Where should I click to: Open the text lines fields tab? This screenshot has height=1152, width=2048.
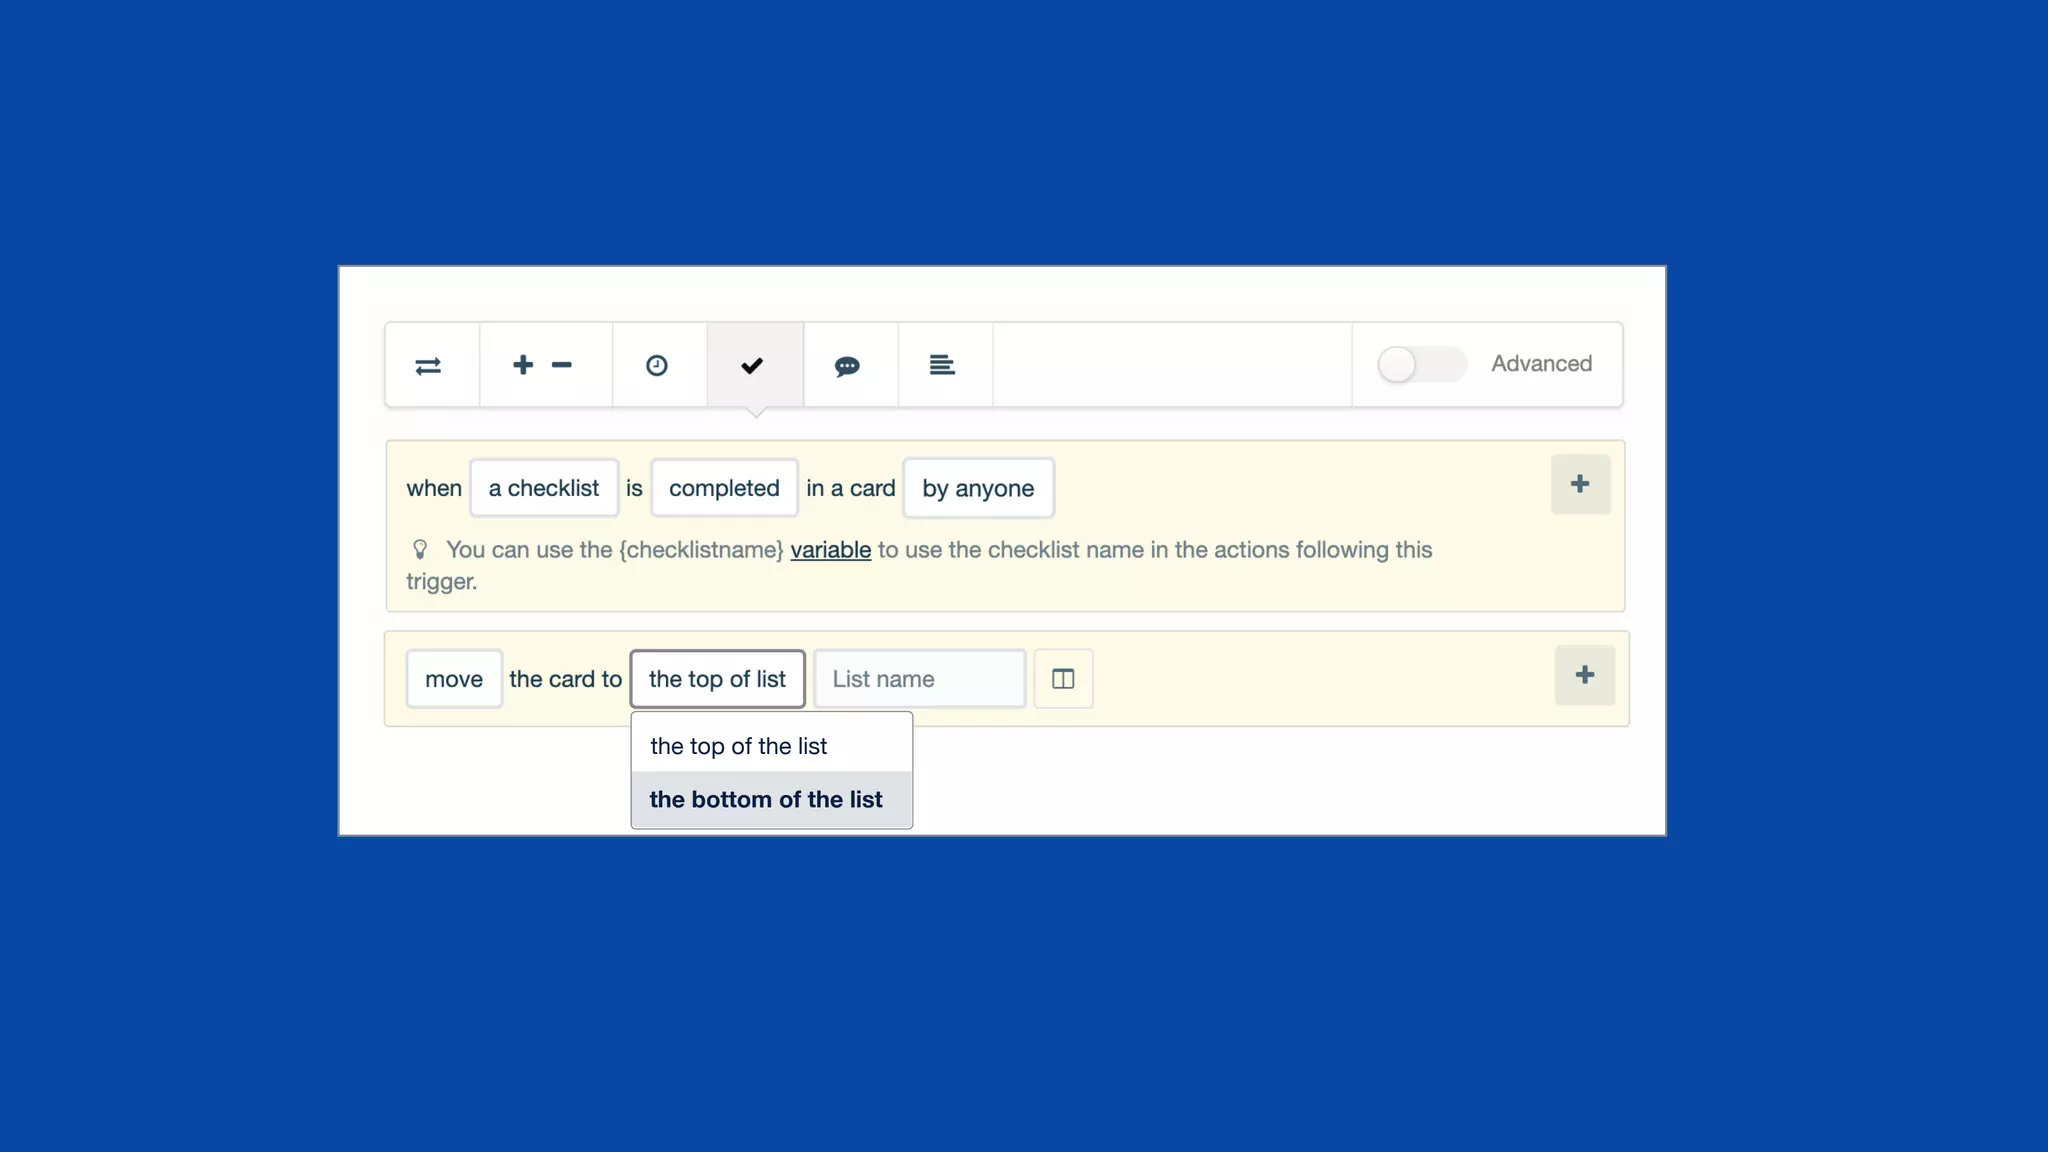[942, 366]
